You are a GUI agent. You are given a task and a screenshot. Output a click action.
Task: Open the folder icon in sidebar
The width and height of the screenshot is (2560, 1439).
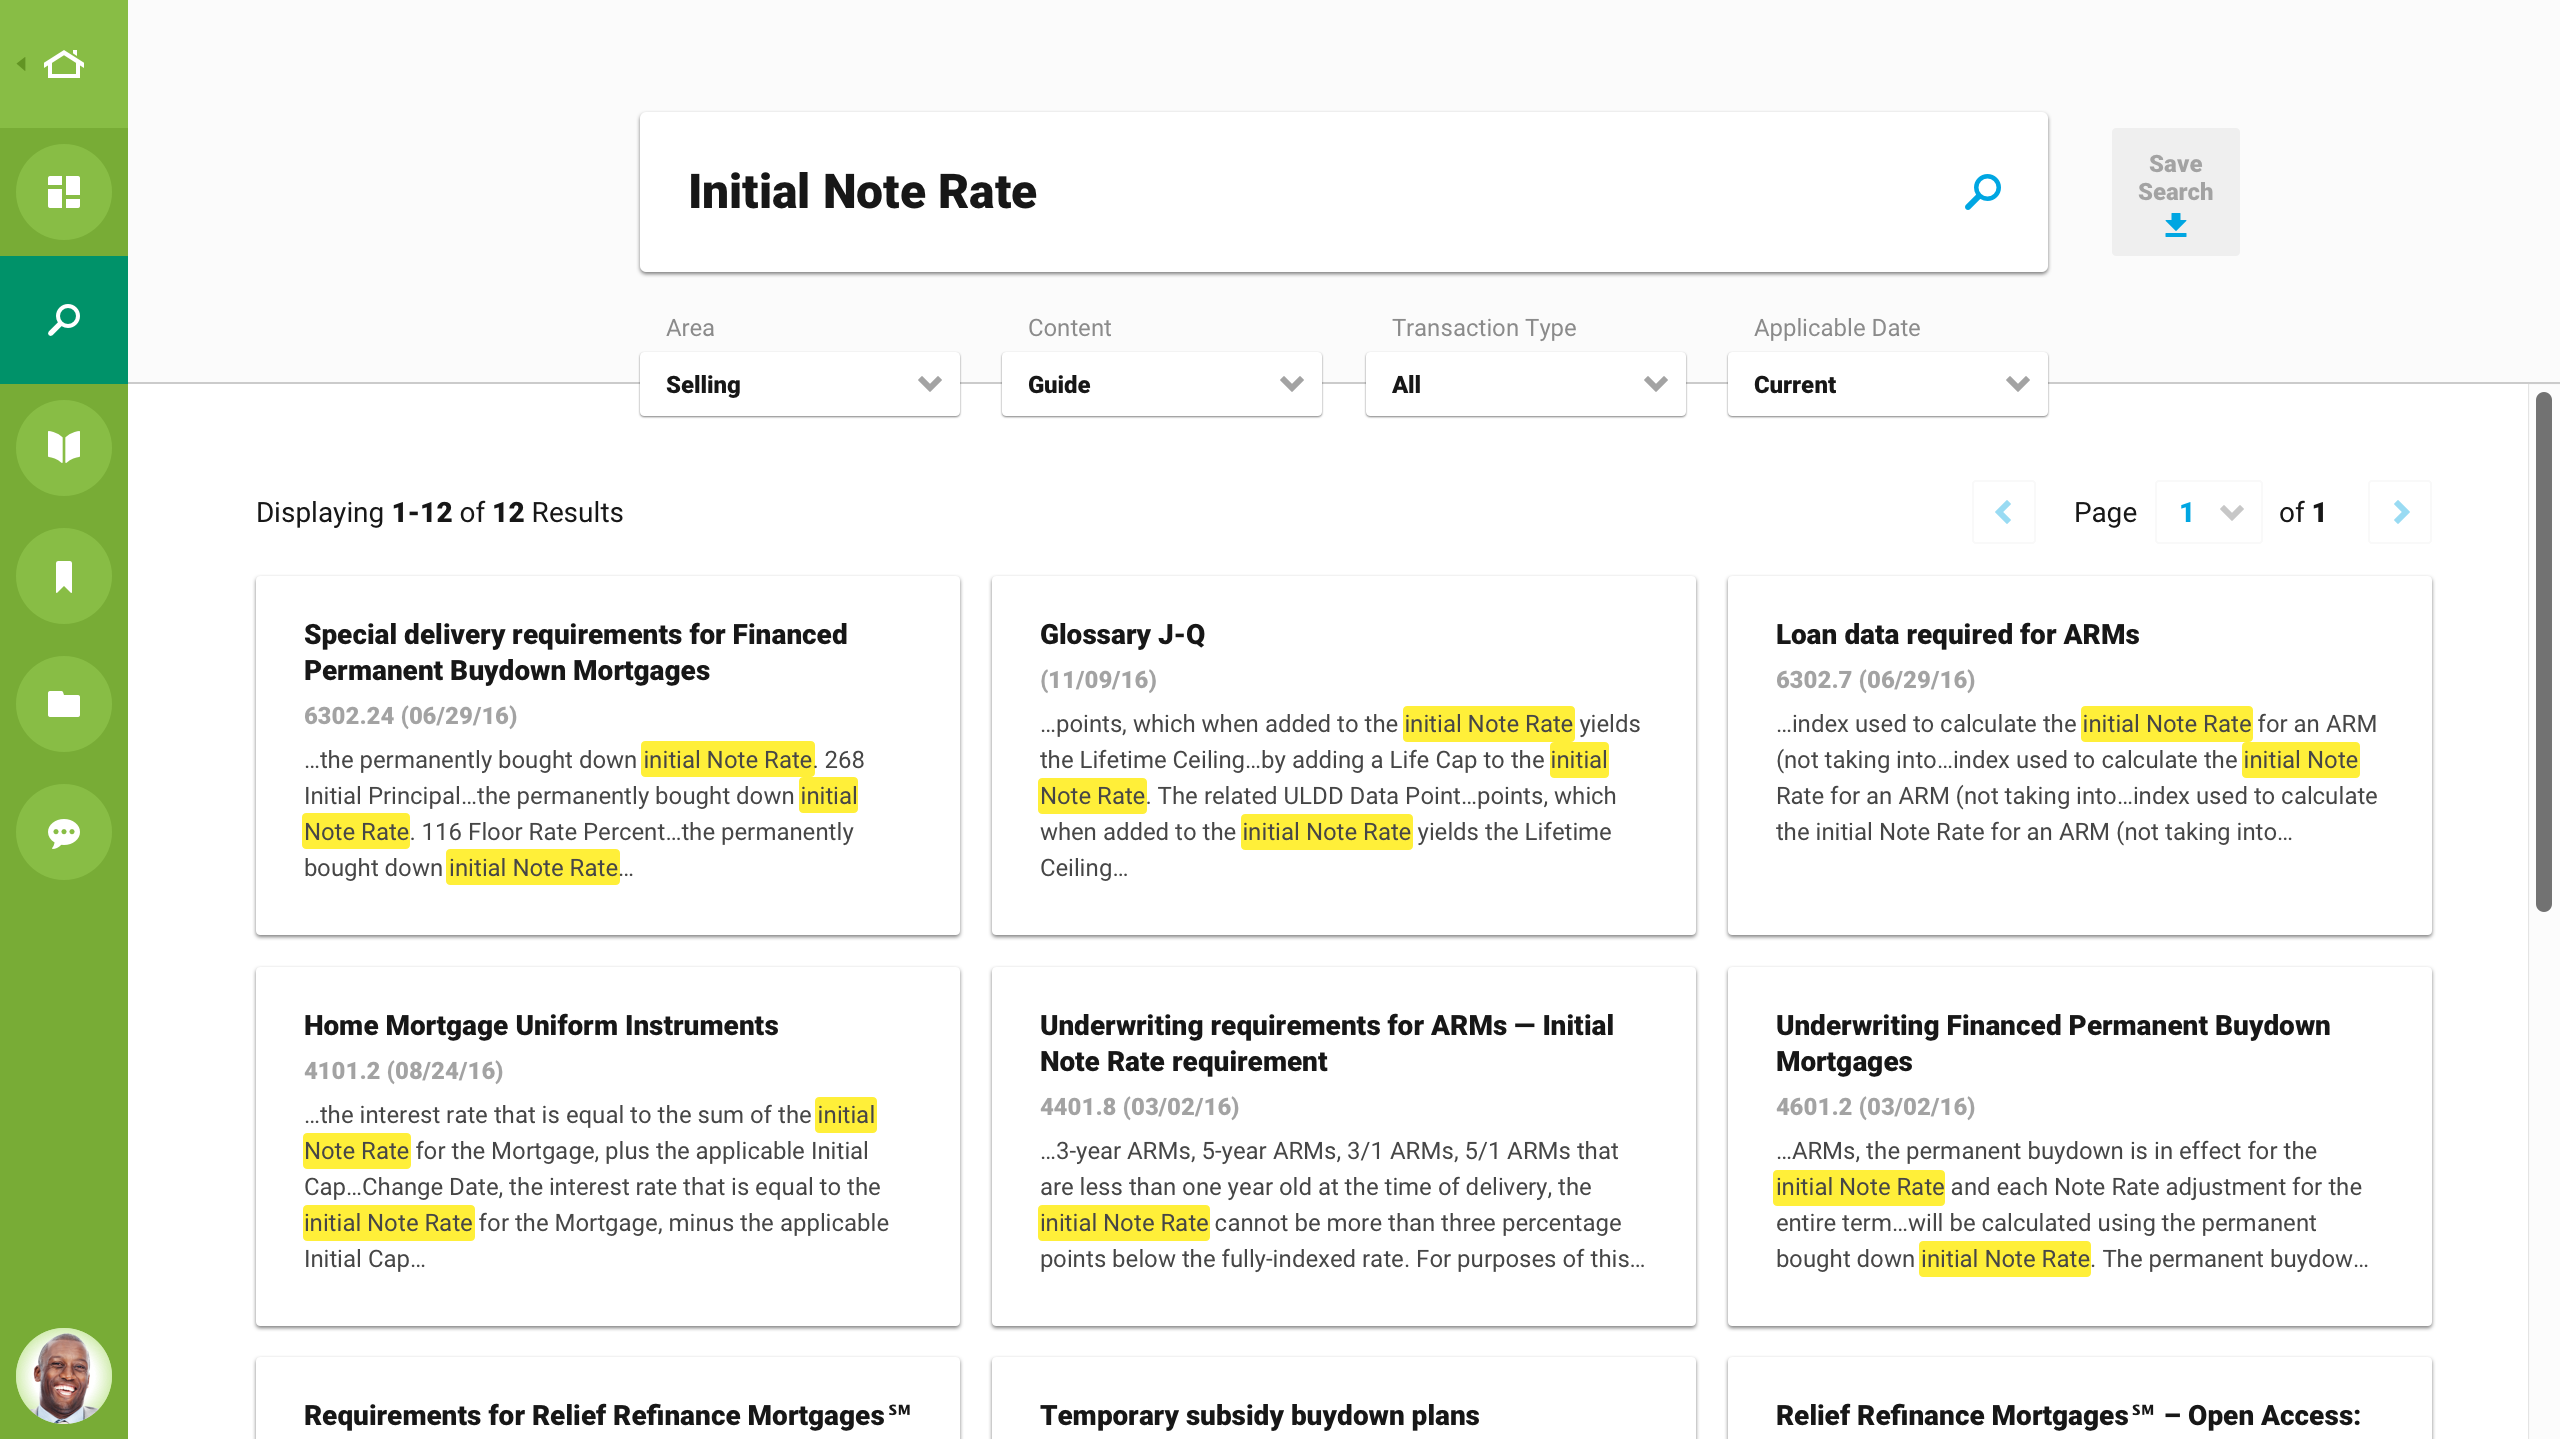(x=64, y=704)
